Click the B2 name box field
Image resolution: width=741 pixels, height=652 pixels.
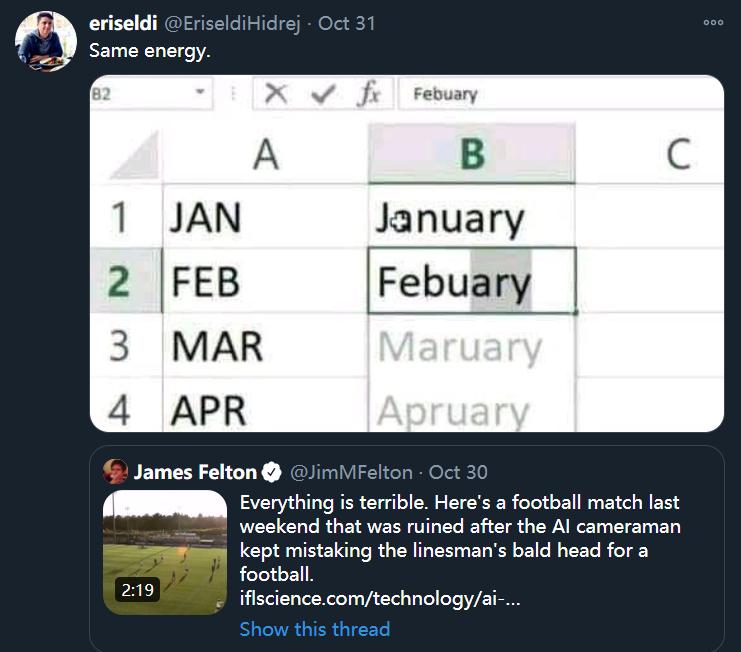(140, 94)
